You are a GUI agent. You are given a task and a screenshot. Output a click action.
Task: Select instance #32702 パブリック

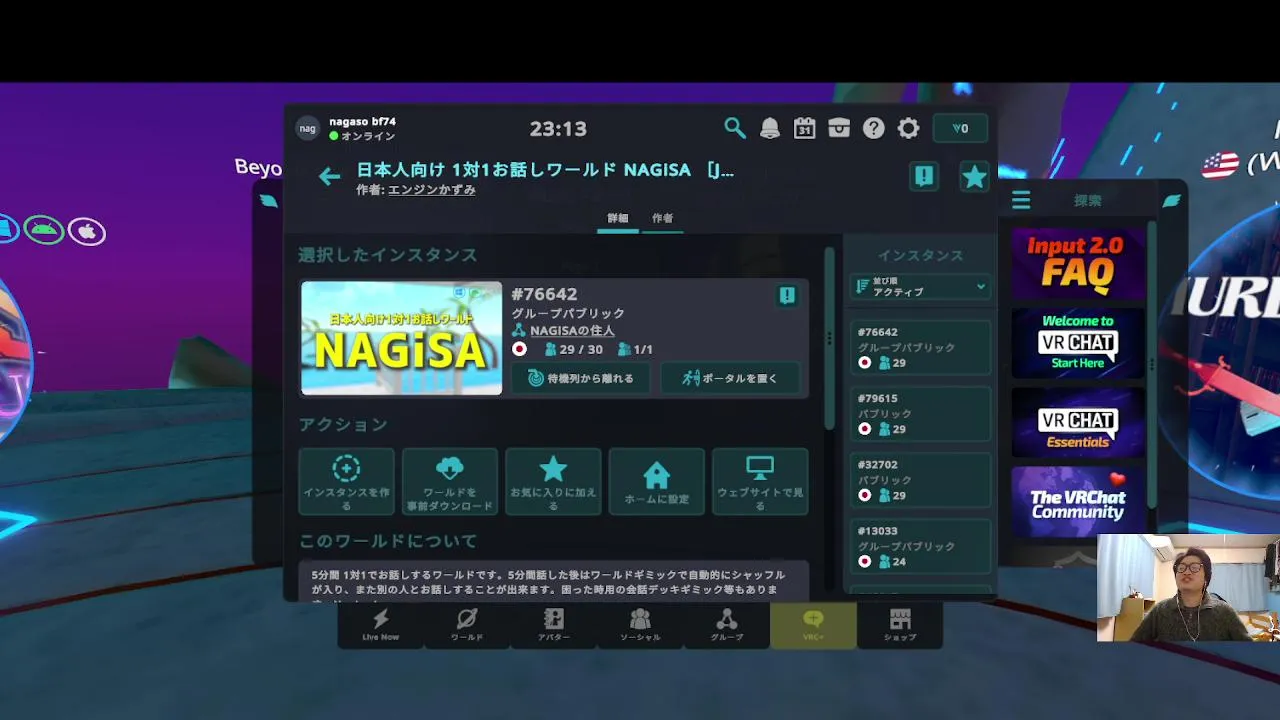tap(920, 480)
